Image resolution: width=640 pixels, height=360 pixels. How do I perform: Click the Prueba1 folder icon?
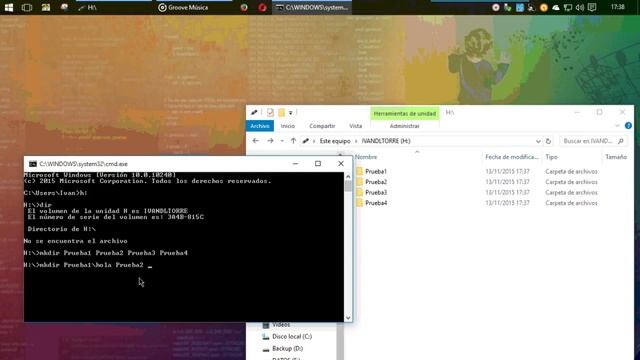(359, 171)
